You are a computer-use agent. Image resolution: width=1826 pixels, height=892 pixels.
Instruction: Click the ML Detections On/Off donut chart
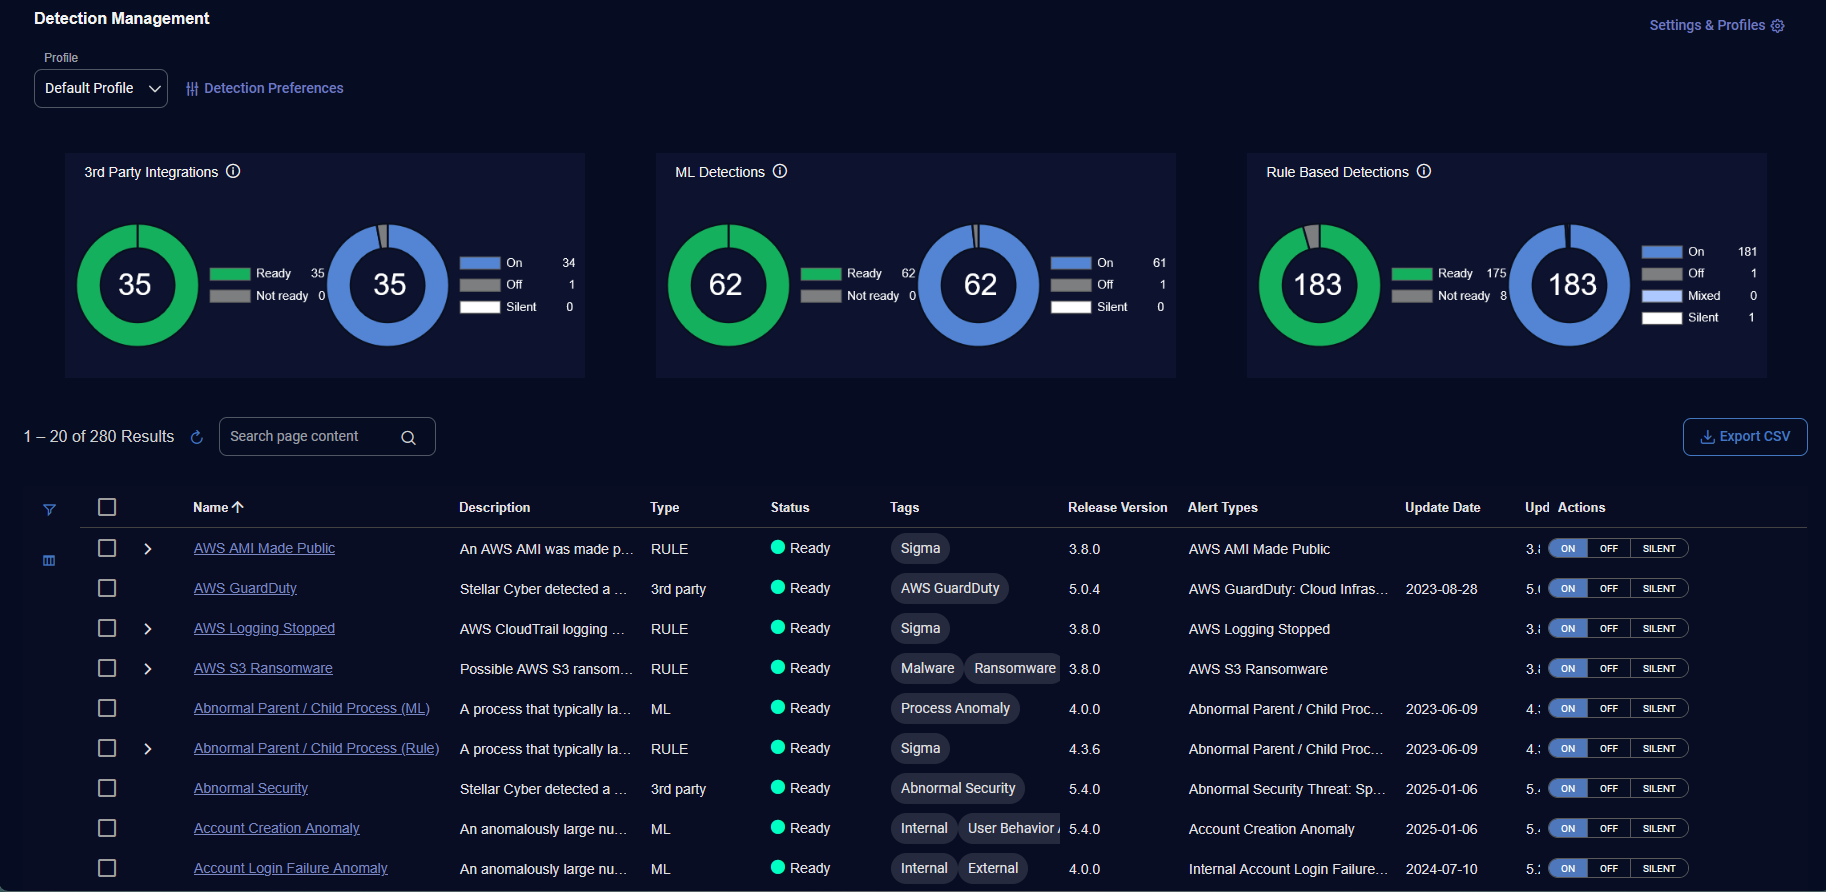pyautogui.click(x=980, y=285)
